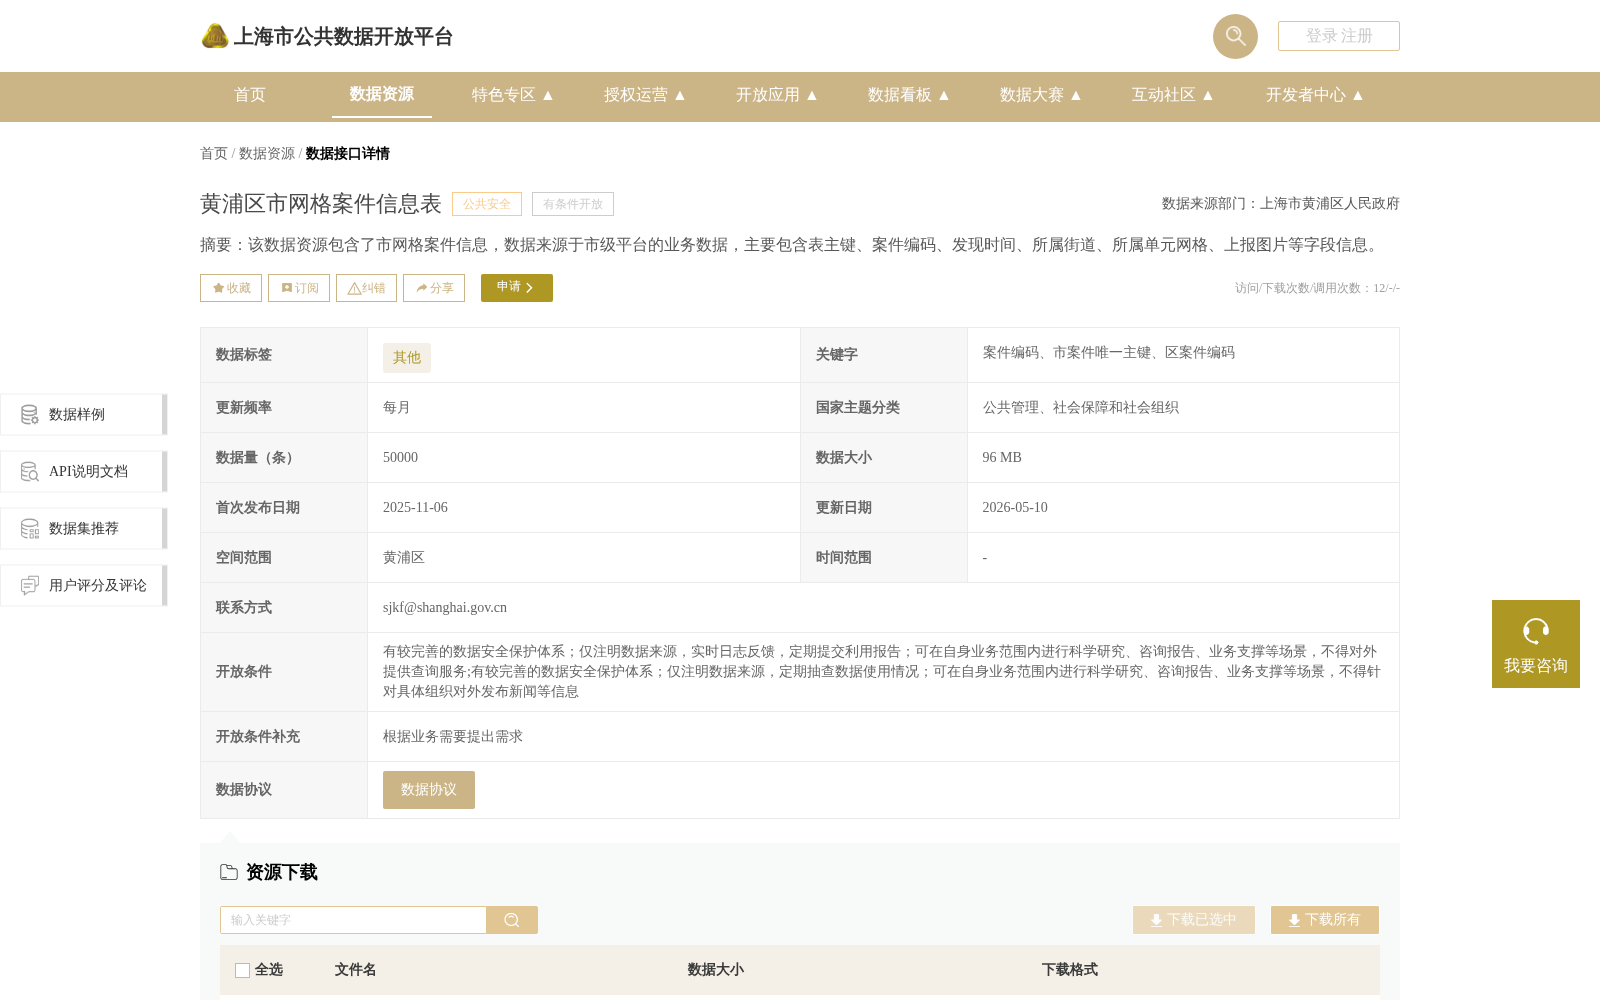
Task: Click the 文件名 column header
Action: click(355, 970)
